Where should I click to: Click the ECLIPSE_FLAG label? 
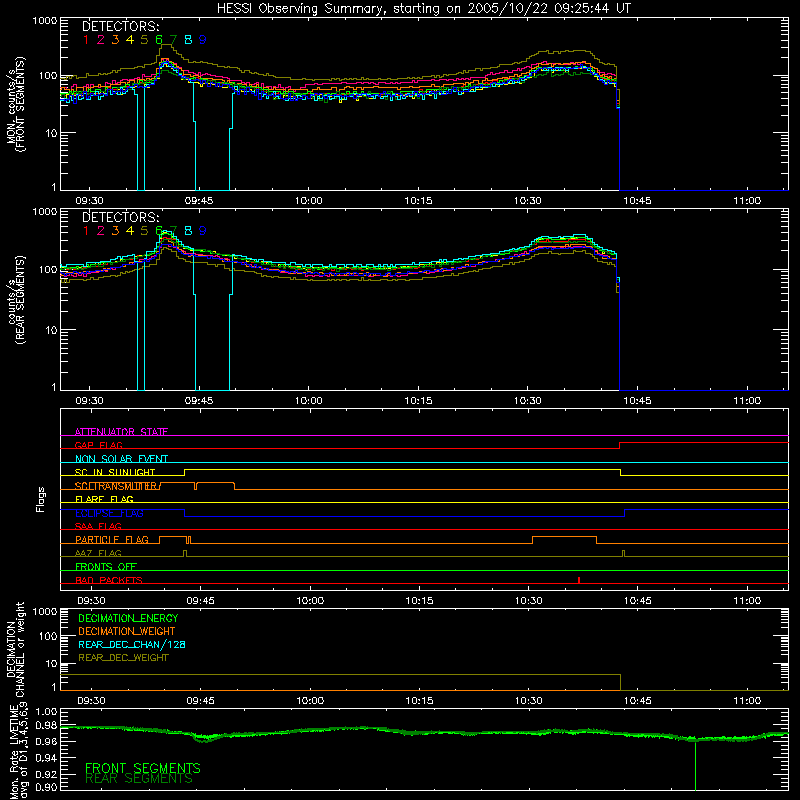point(109,513)
